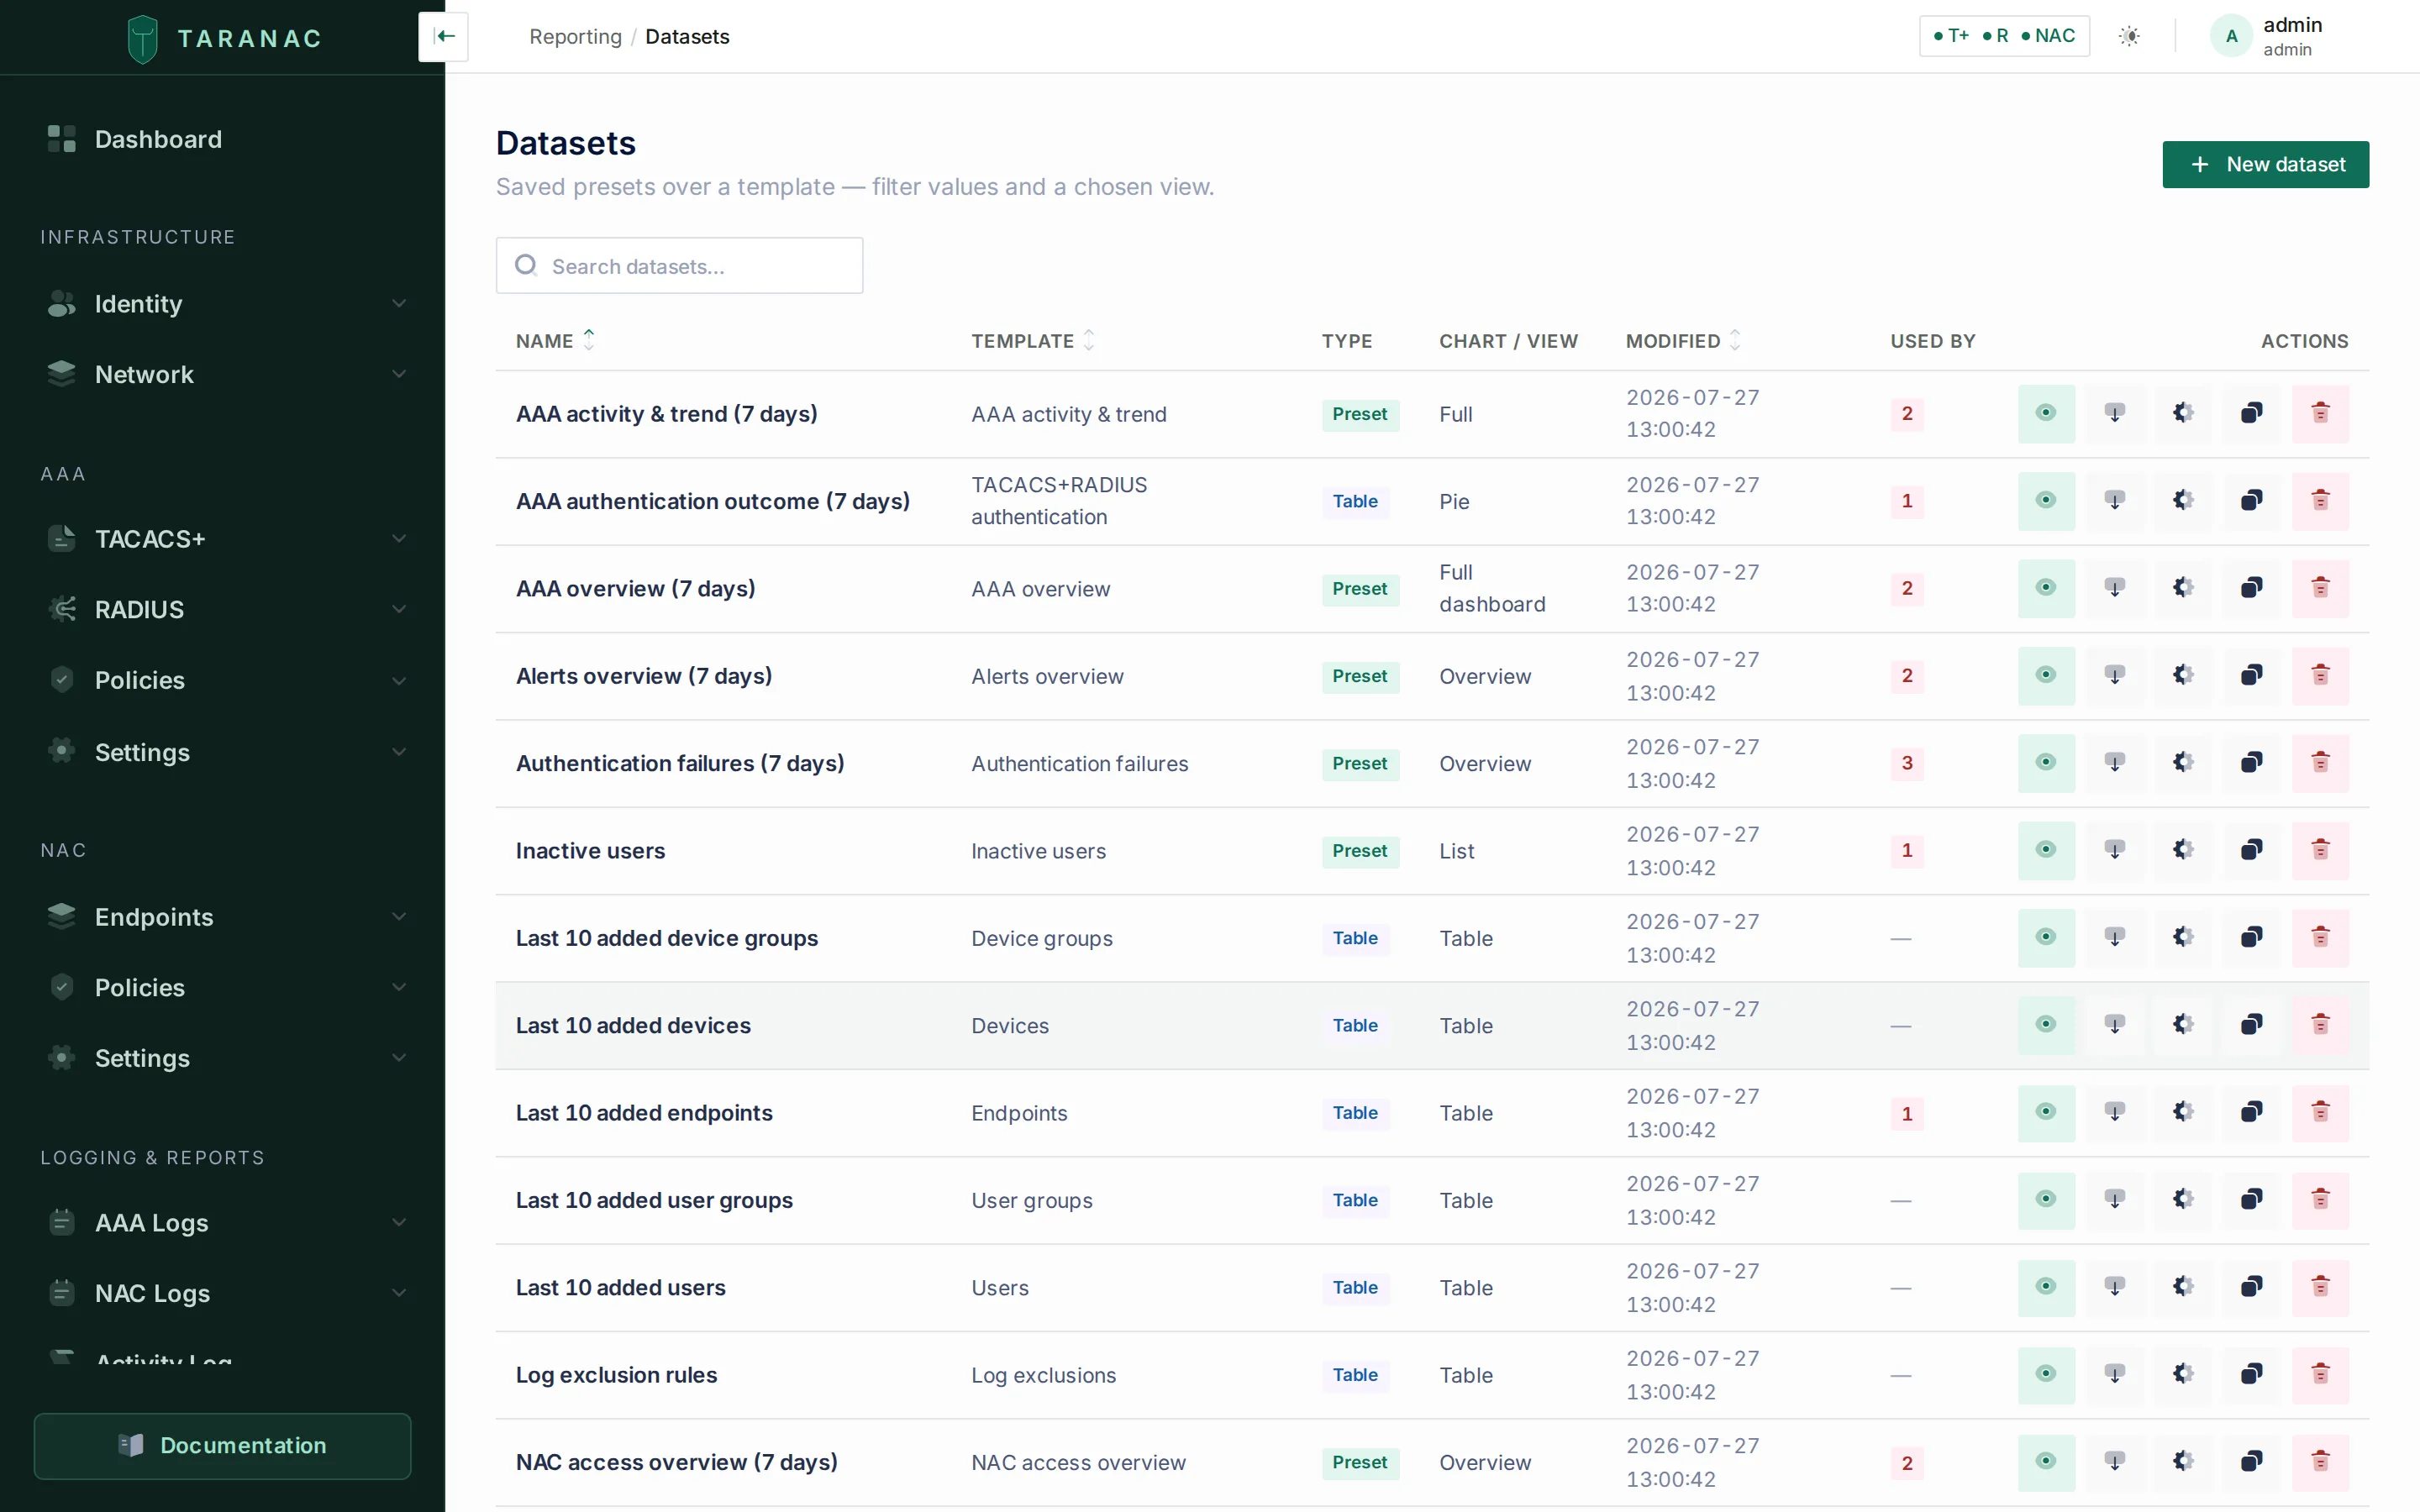Expand the Settings chevron under NAC
2420x1512 pixels.
point(399,1058)
